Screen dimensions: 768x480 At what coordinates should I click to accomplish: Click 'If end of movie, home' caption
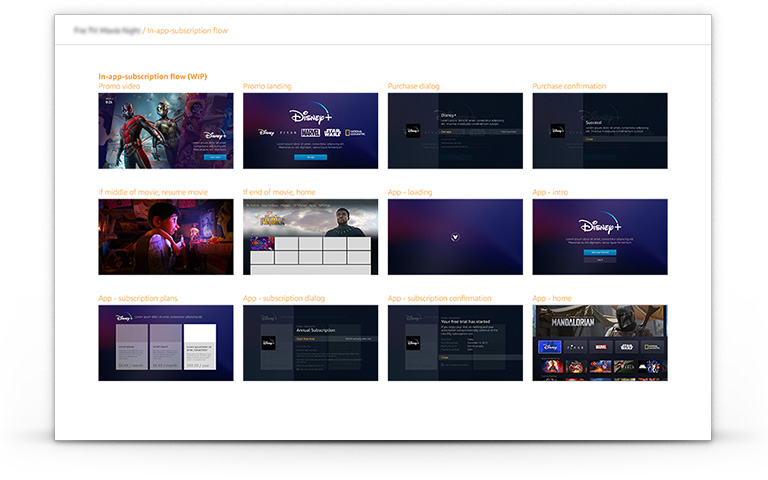[279, 192]
